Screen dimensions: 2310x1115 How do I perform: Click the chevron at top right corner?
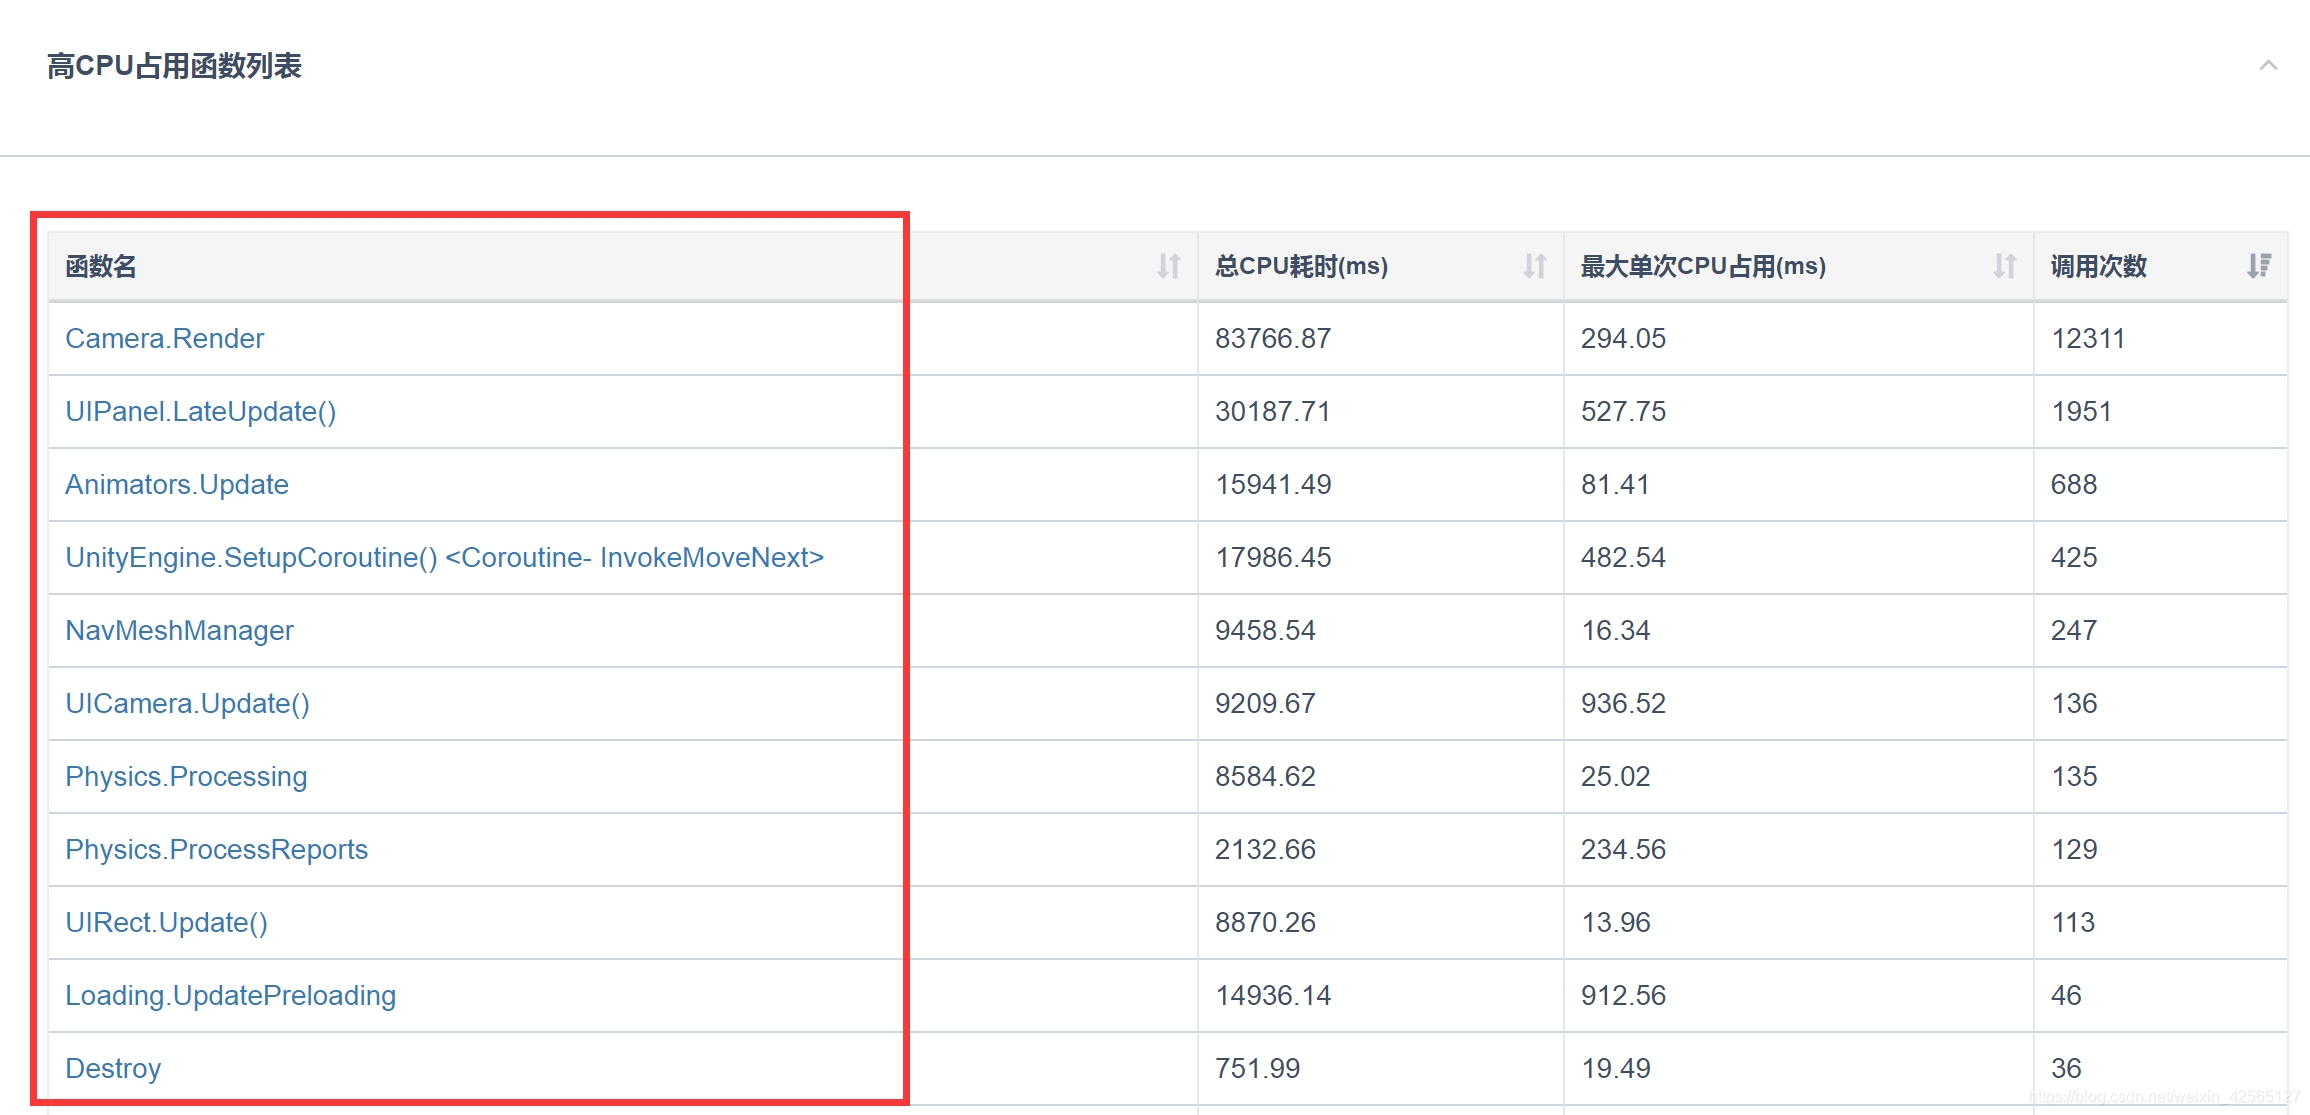tap(2268, 66)
